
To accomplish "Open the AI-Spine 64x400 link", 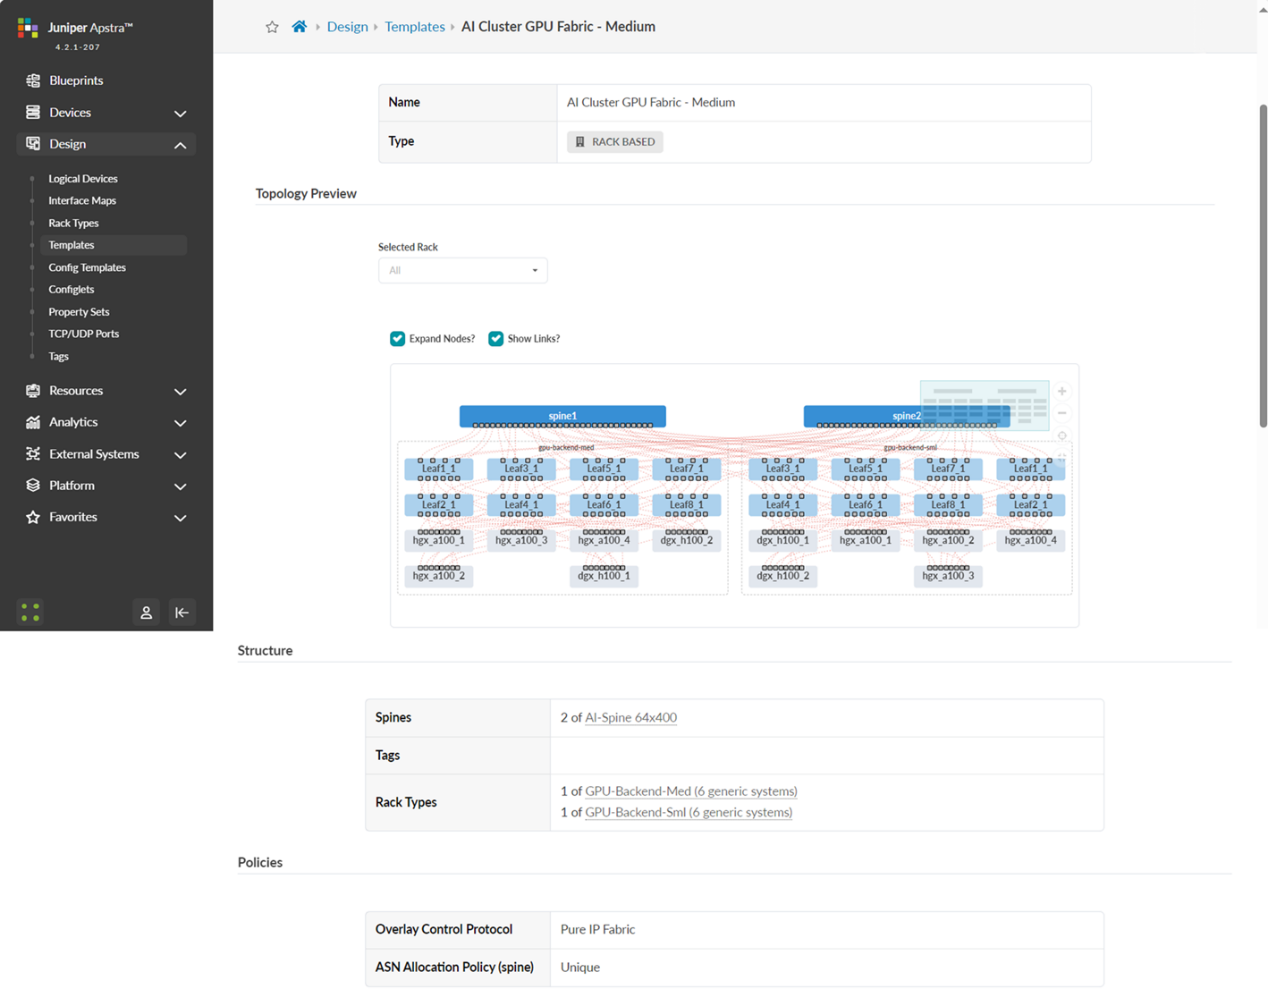I will click(630, 718).
